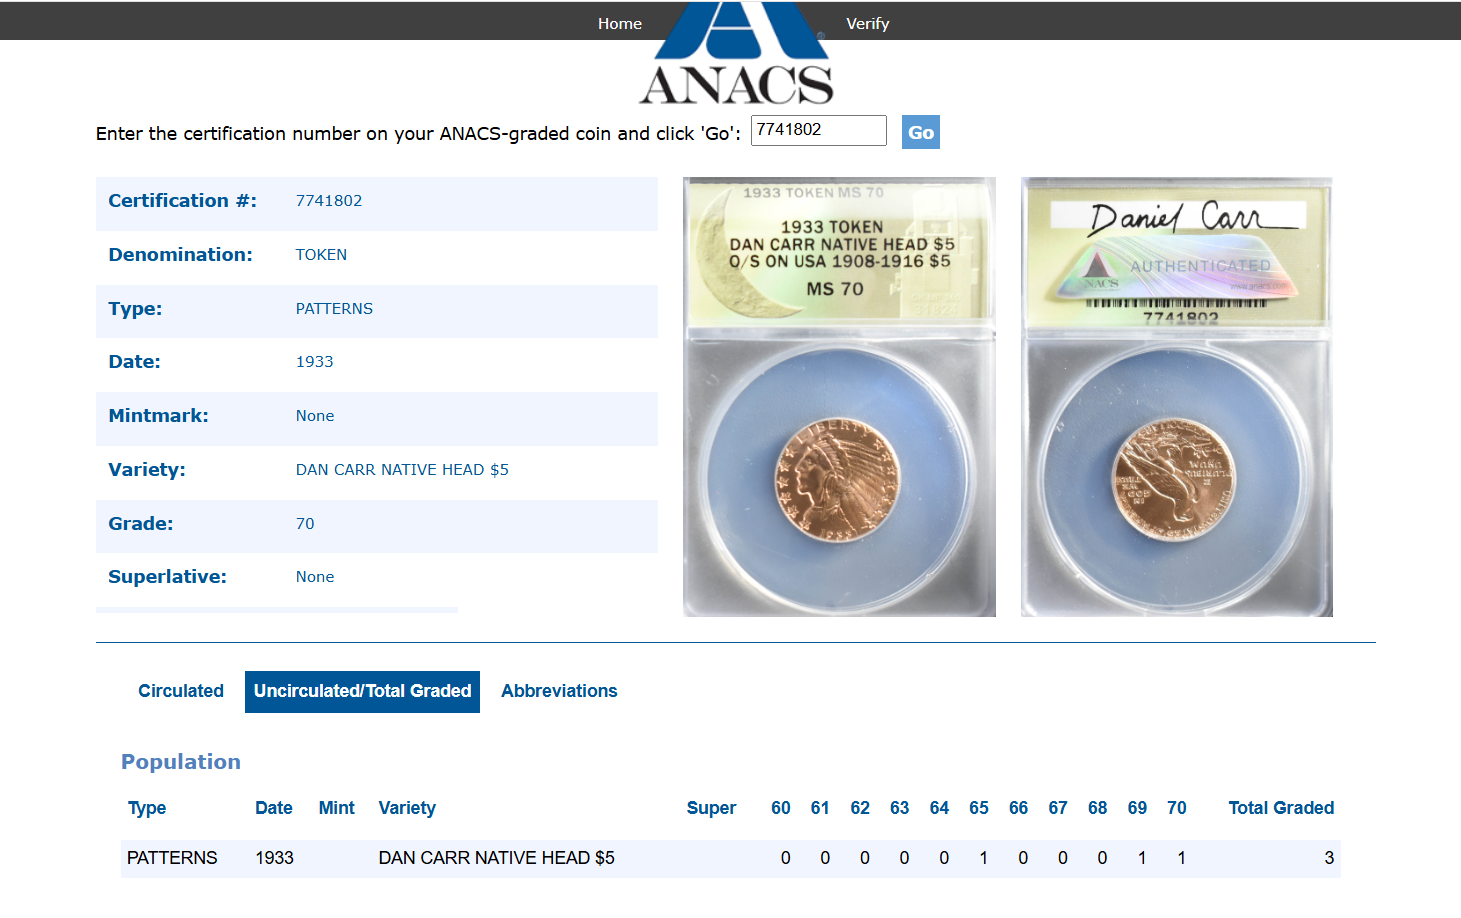Screen dimensions: 1461x918
Task: Click the Grade label
Action: [x=141, y=524]
